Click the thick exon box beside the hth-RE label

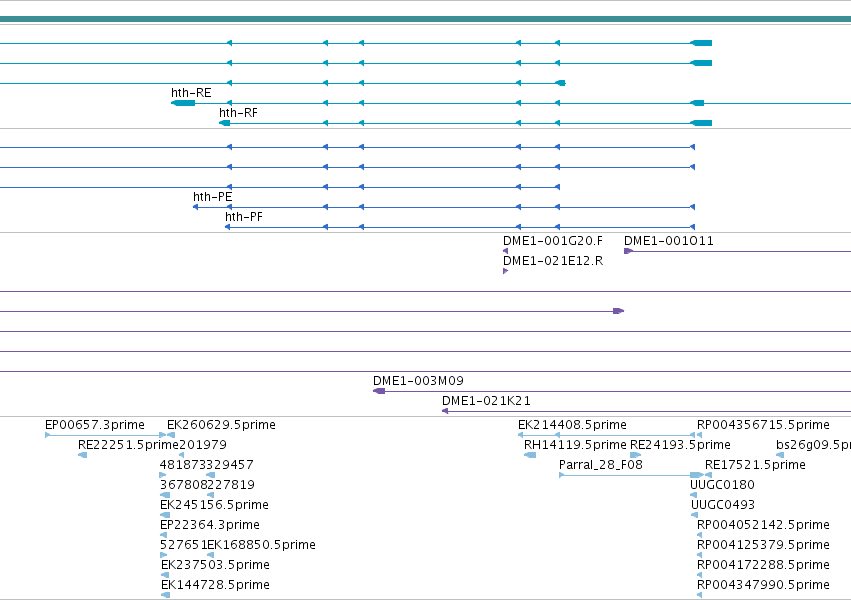pos(183,103)
